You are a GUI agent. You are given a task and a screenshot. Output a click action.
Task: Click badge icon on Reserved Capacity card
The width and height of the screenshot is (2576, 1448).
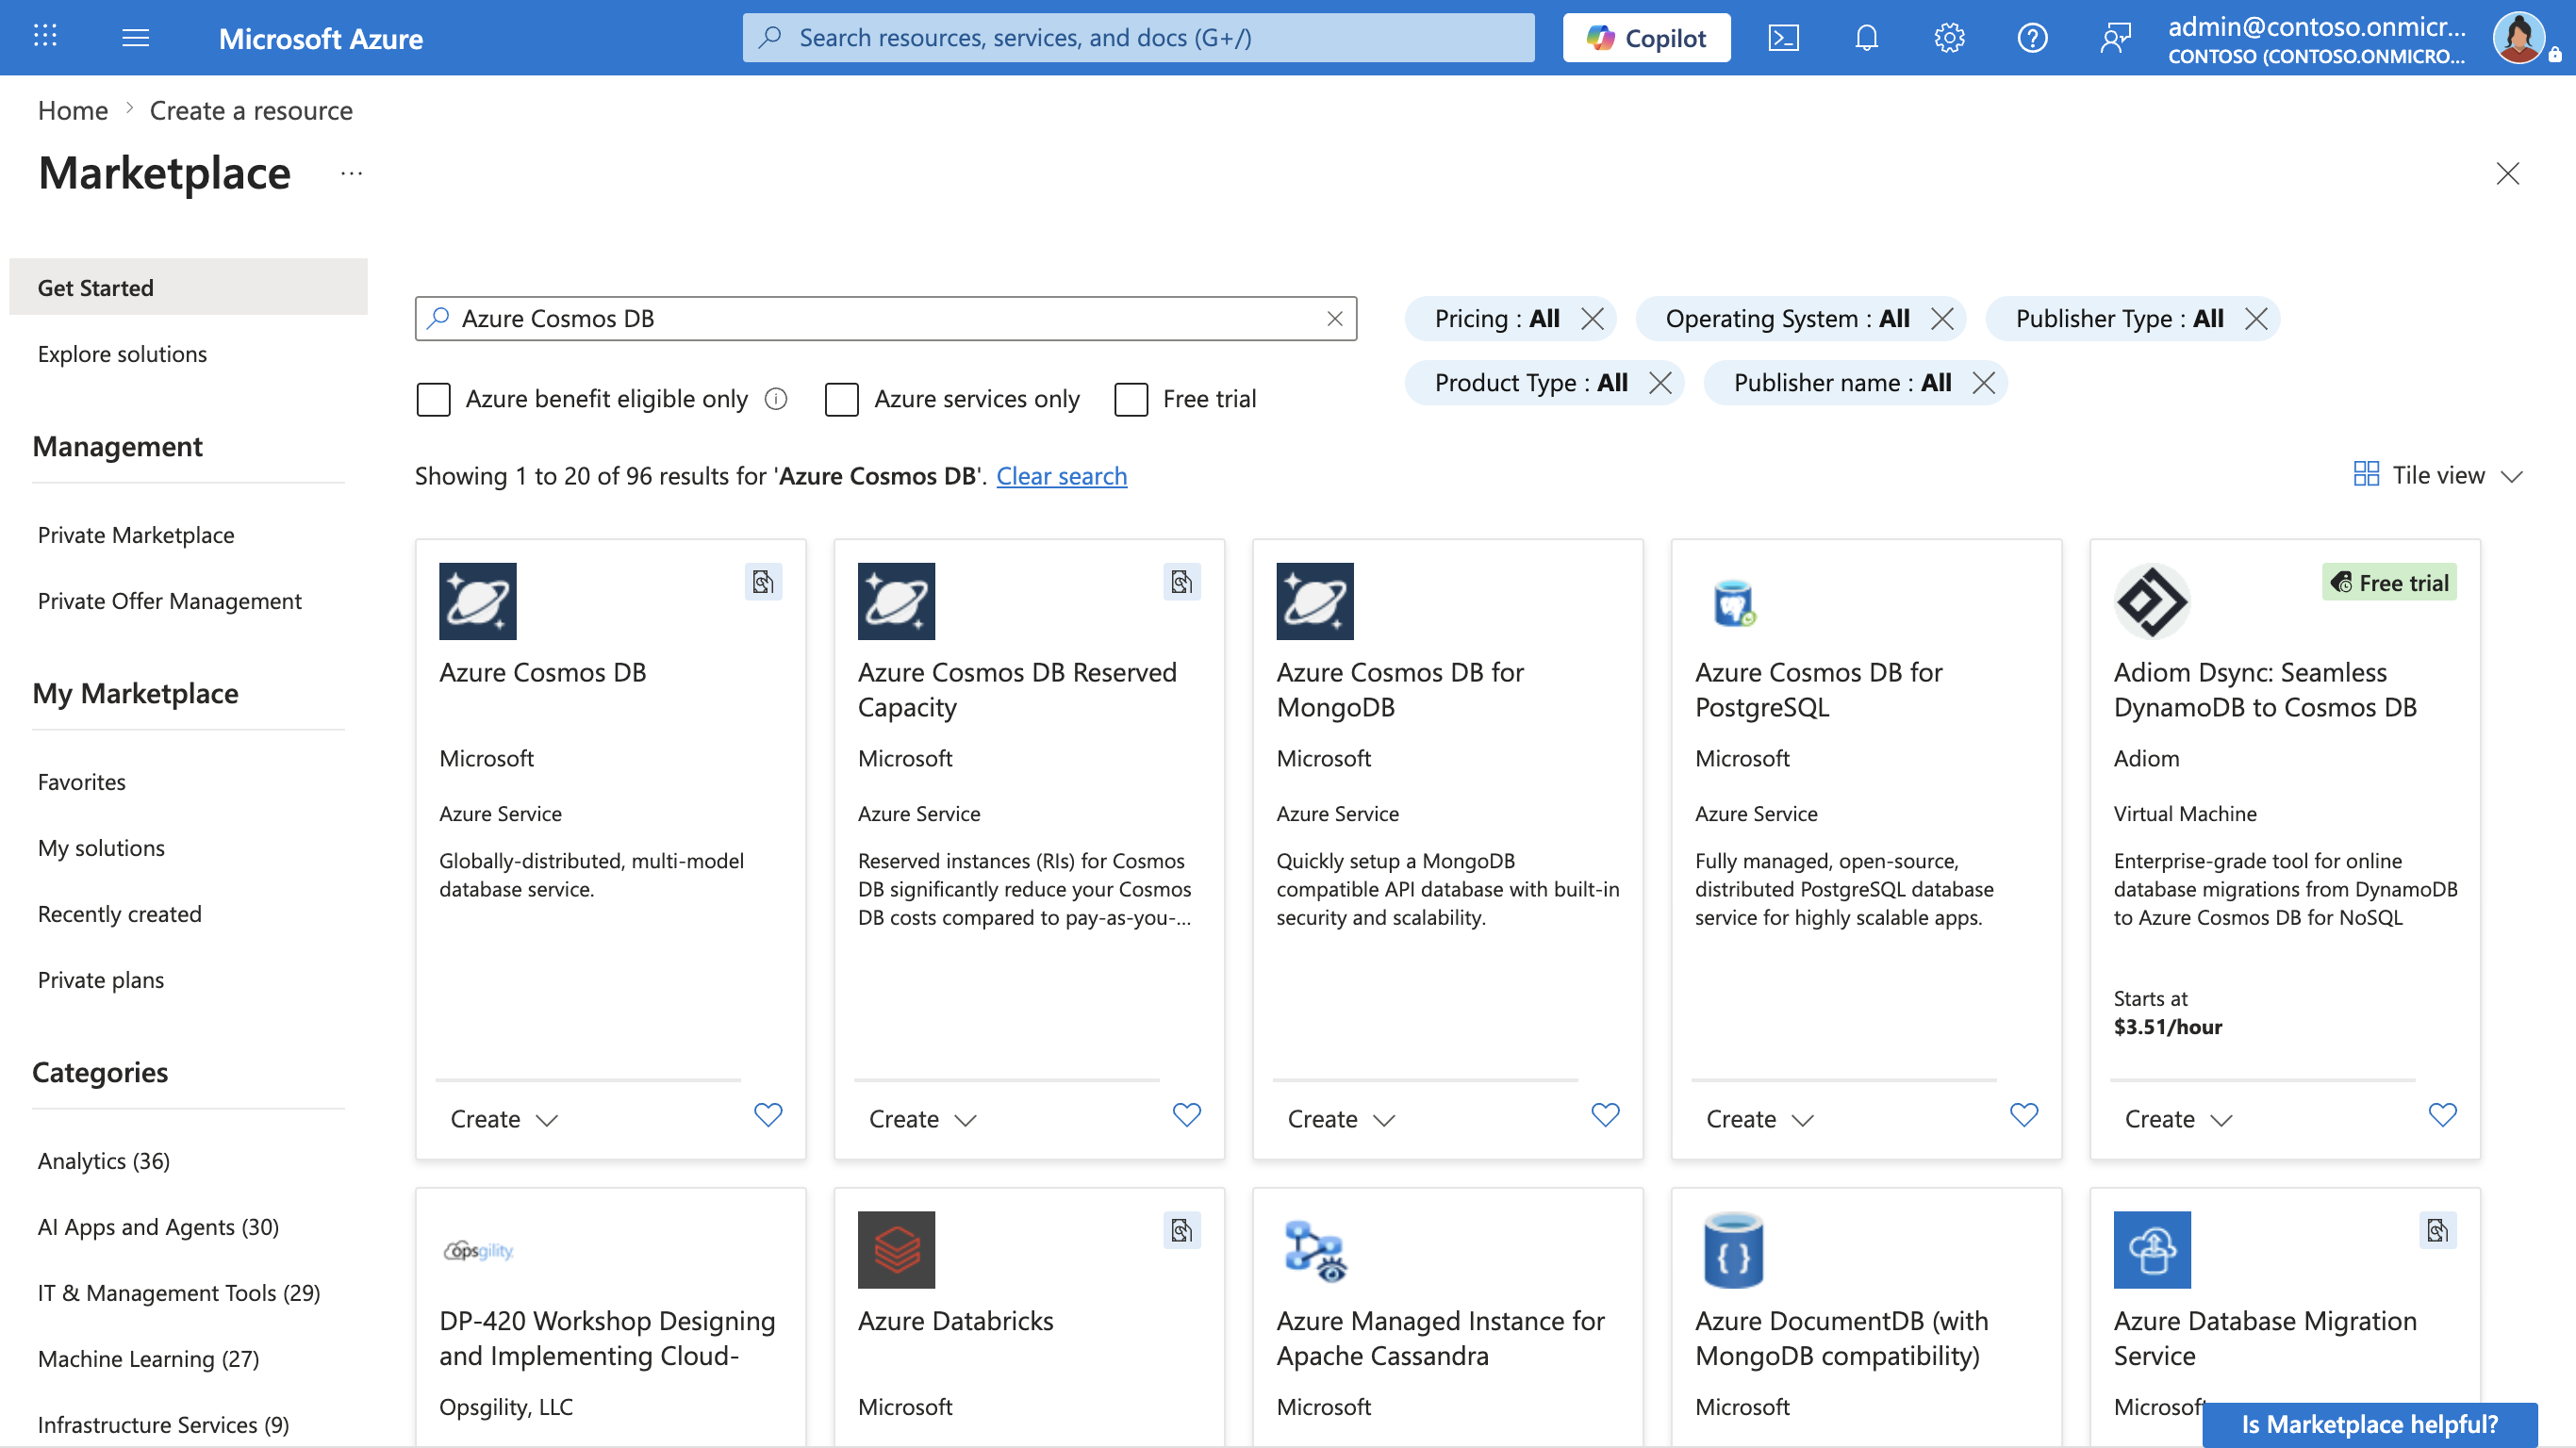pos(1182,582)
